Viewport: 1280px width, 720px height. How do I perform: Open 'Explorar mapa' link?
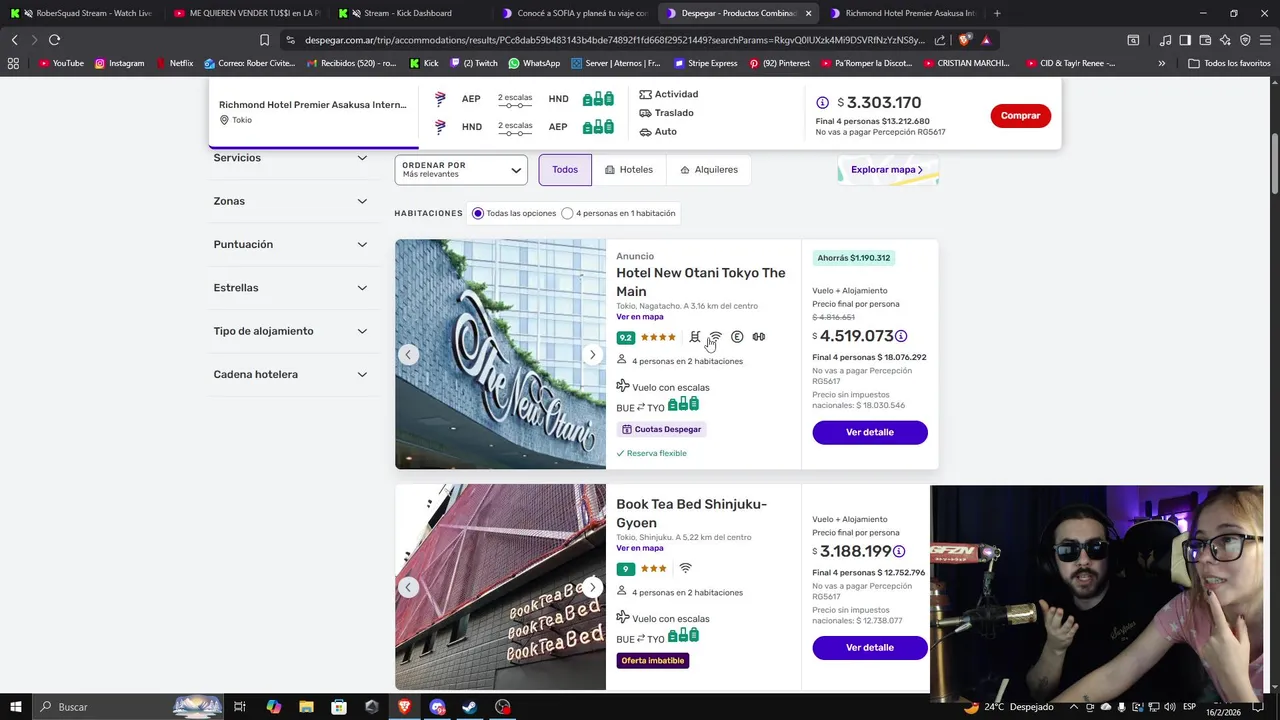887,170
